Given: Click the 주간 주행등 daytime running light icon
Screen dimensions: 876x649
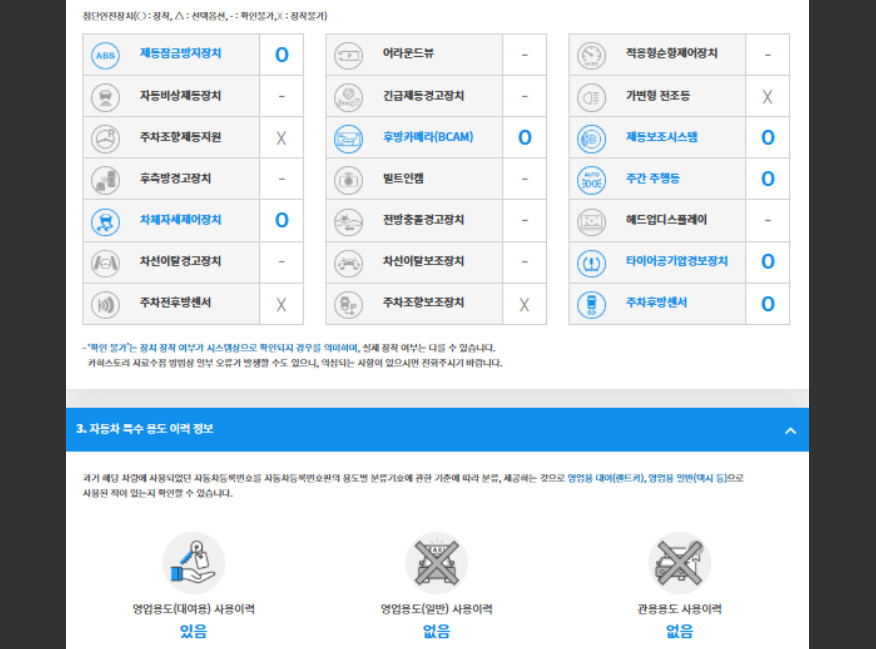Looking at the screenshot, I should point(591,180).
